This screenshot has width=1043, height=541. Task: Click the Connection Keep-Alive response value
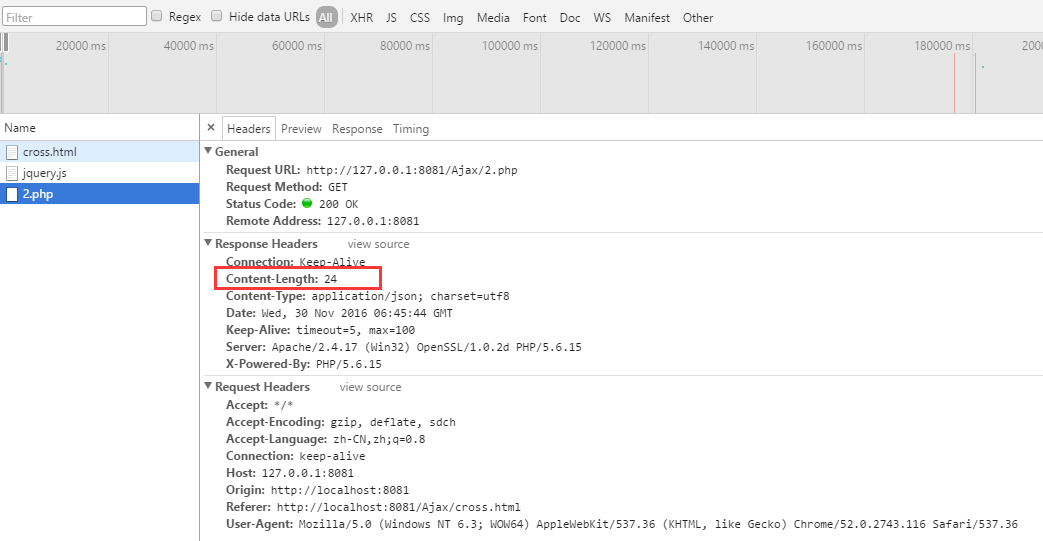pos(332,262)
